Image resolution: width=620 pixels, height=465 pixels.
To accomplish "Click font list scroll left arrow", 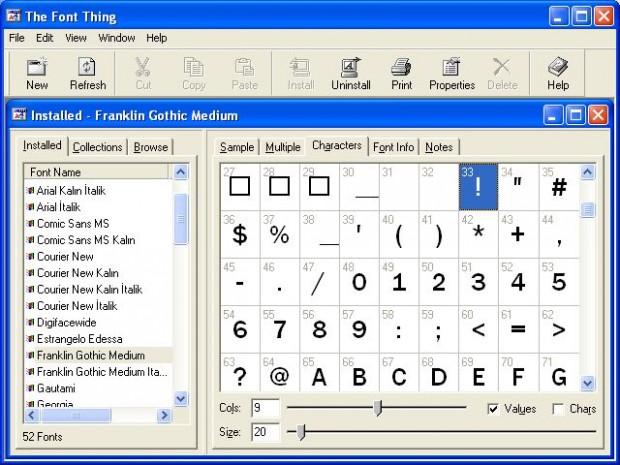I will pyautogui.click(x=32, y=415).
